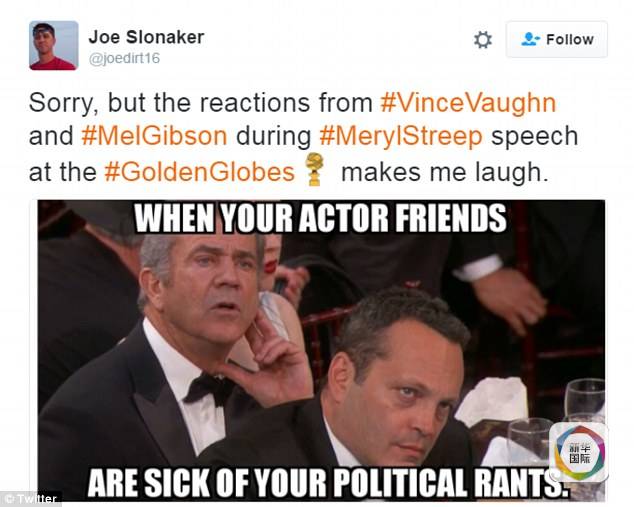This screenshot has width=634, height=507.
Task: Click the 'WHEN YOUR ACTOR FRIENDS' caption
Action: [x=320, y=218]
